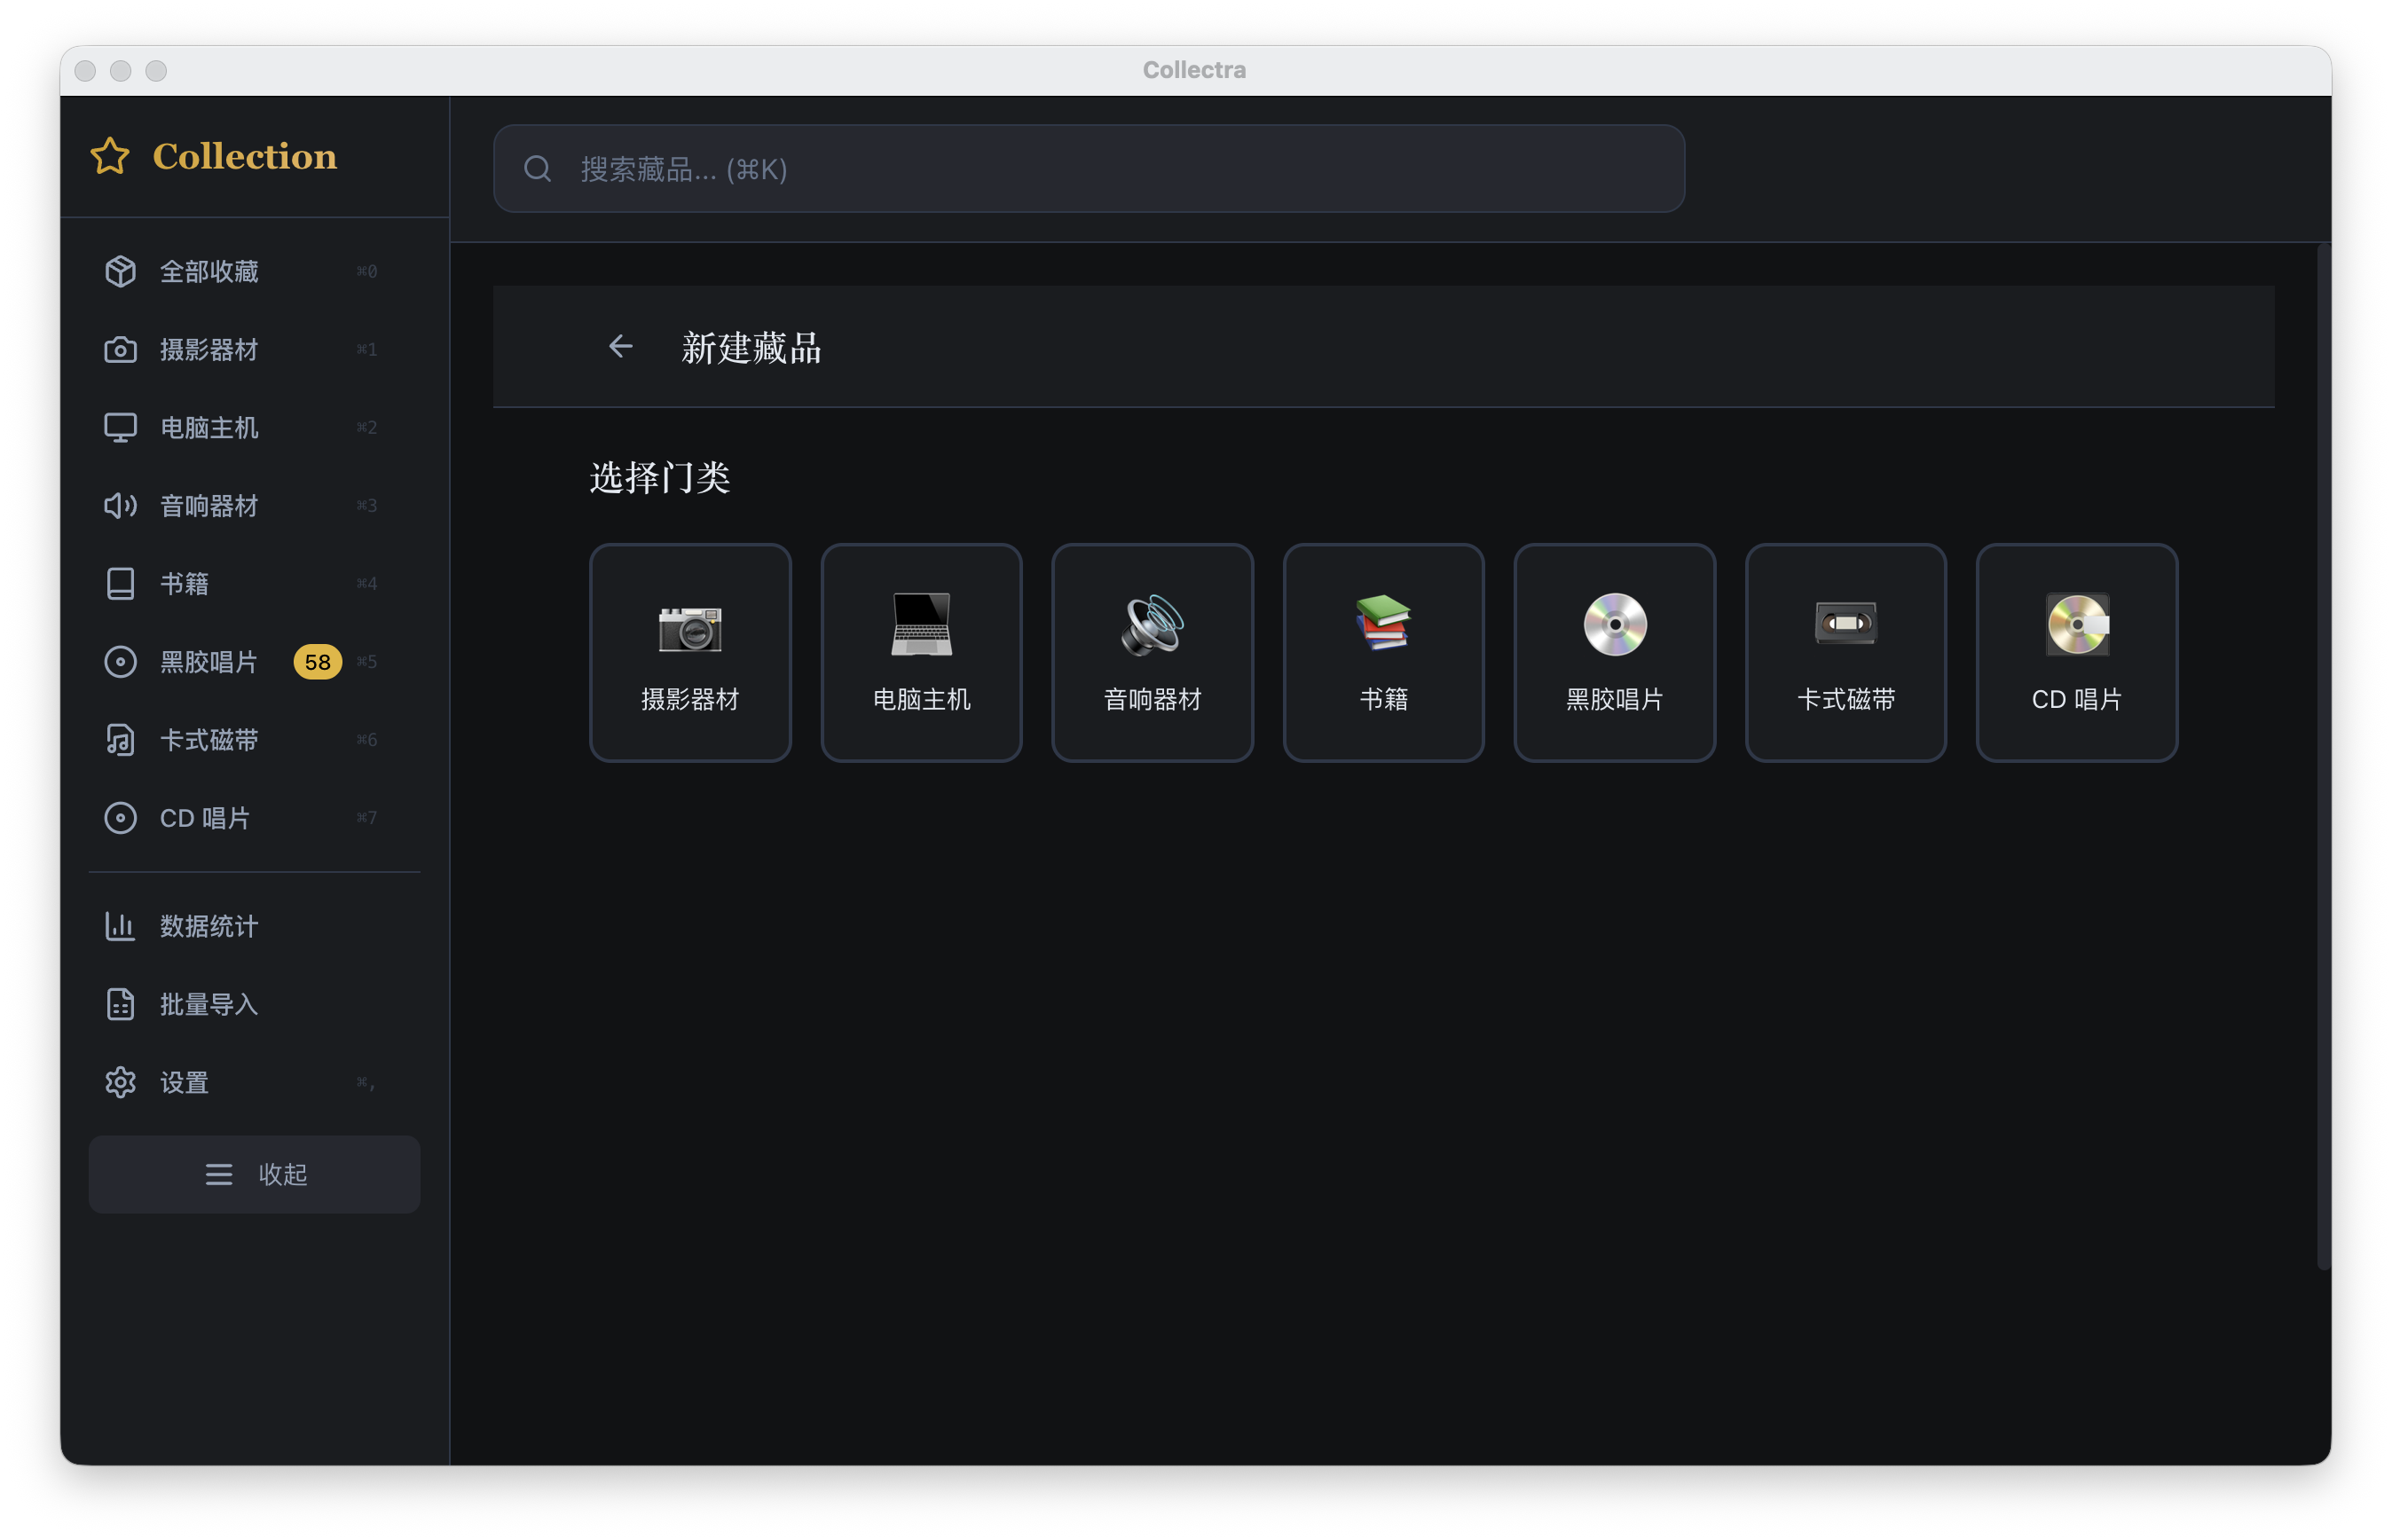Image resolution: width=2392 pixels, height=1540 pixels.
Task: Click the vertical scrollbar on the right
Action: click(x=2323, y=756)
